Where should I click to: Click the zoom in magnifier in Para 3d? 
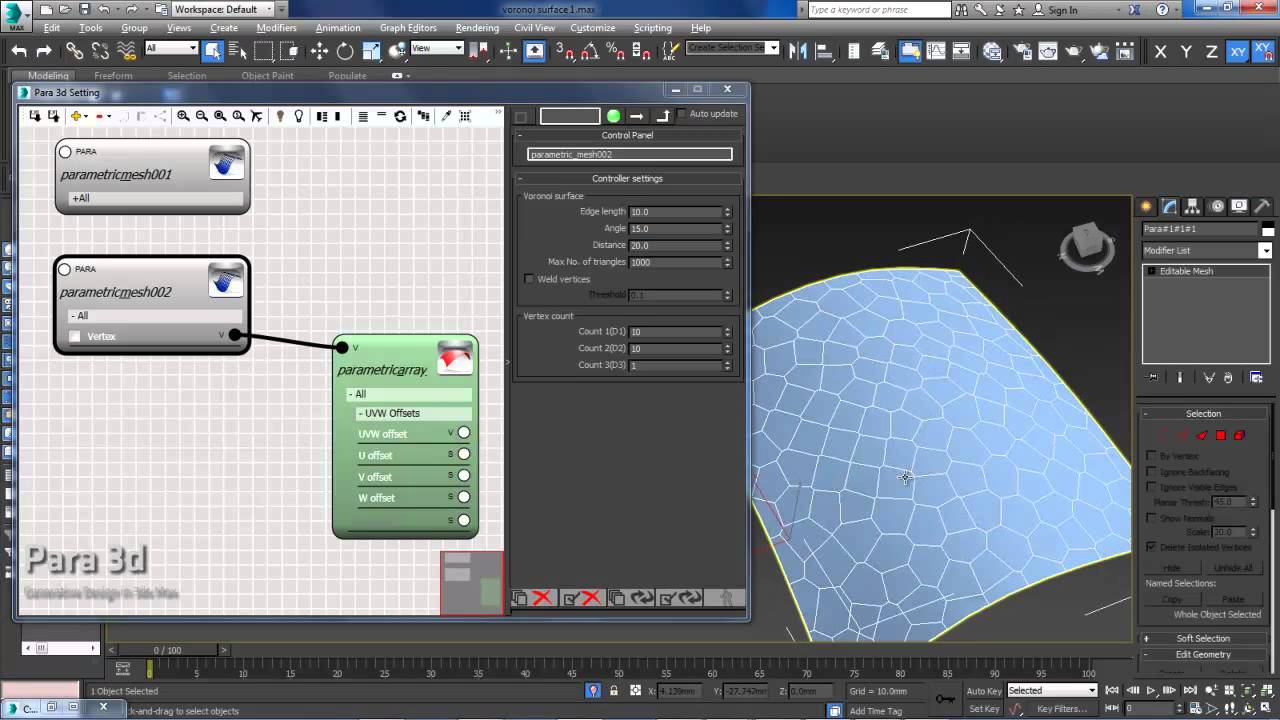pyautogui.click(x=183, y=116)
